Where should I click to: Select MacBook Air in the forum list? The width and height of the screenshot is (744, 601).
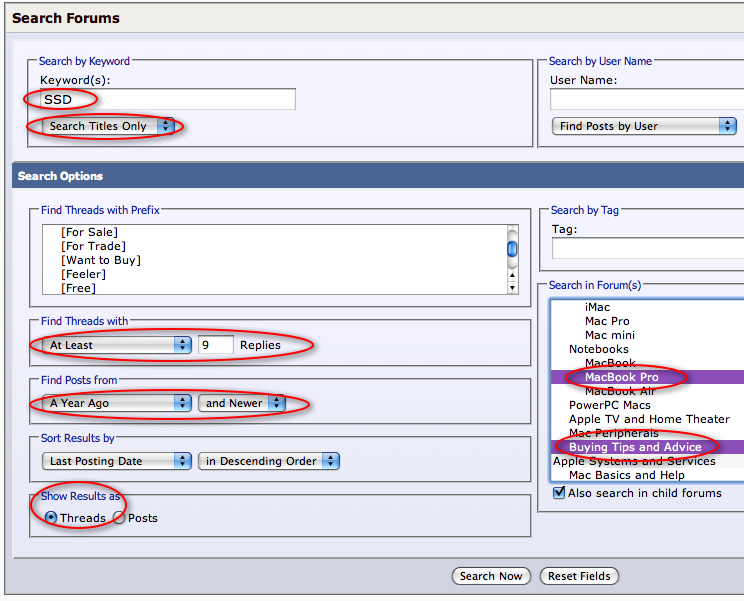pyautogui.click(x=620, y=391)
